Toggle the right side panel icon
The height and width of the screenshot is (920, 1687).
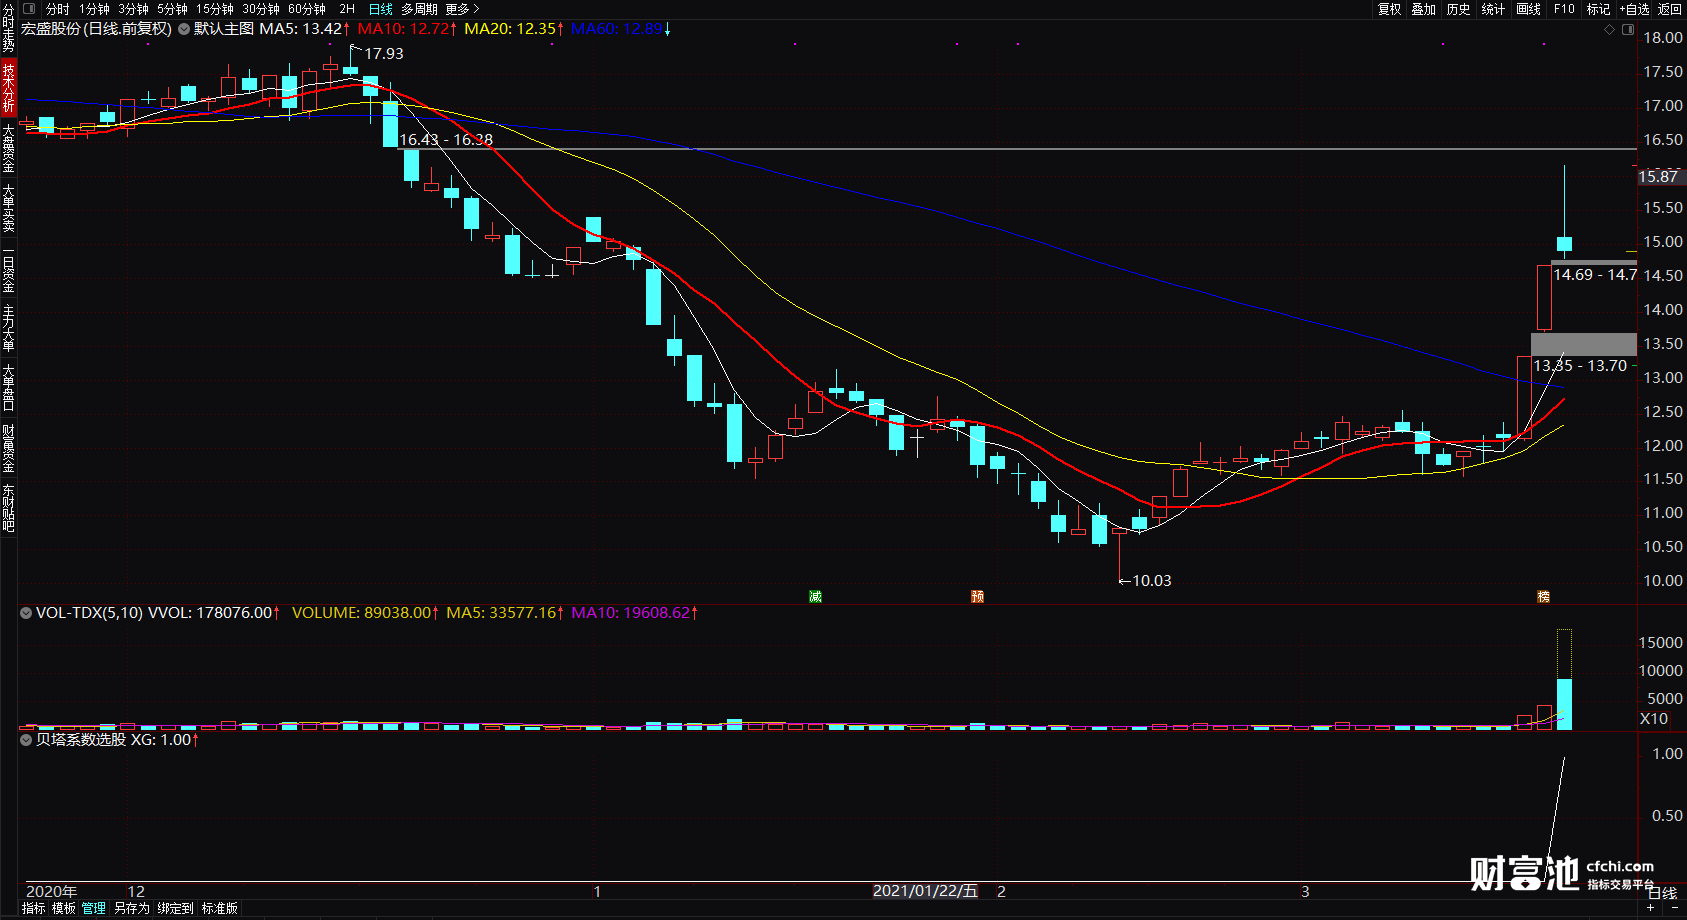(1628, 30)
